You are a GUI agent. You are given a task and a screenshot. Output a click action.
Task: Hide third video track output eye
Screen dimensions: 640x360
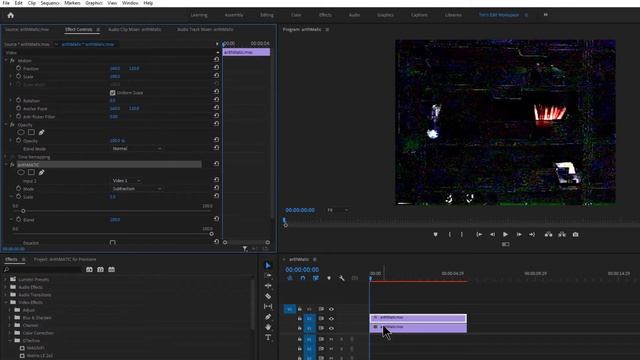pos(331,328)
